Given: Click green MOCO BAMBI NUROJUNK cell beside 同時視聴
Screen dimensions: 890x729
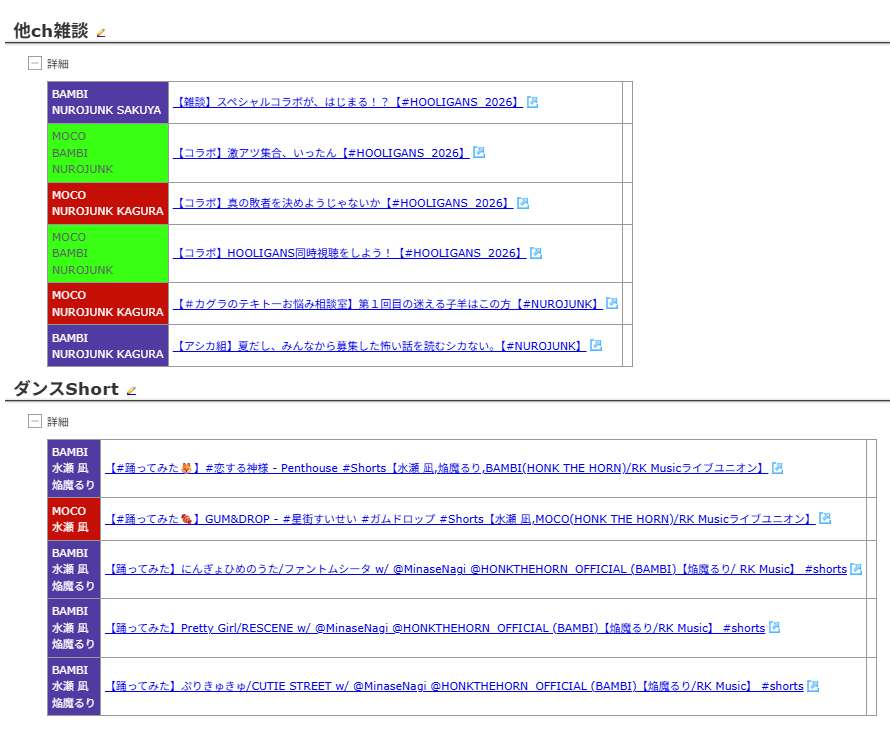Looking at the screenshot, I should click(108, 253).
